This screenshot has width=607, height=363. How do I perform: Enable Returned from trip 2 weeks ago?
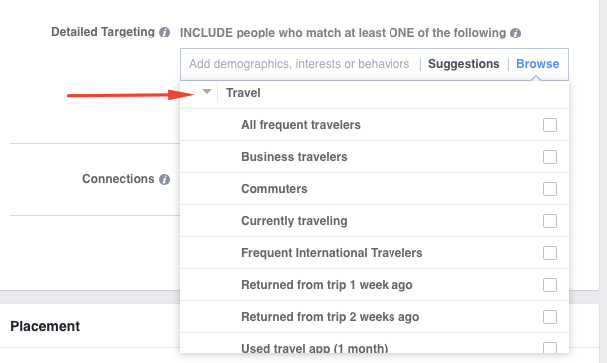pos(550,317)
